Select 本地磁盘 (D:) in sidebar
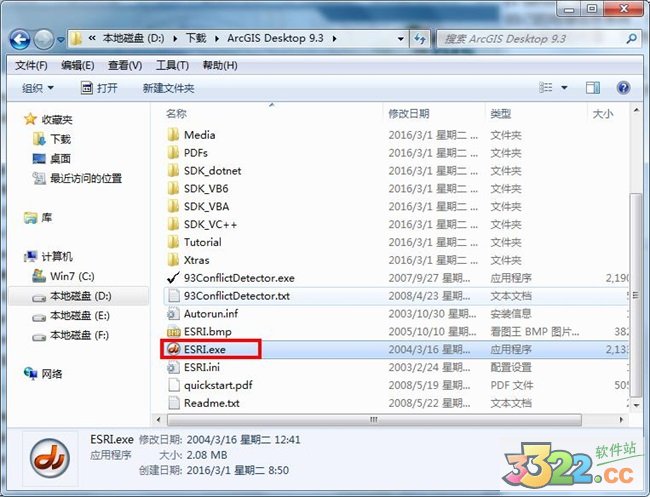This screenshot has height=497, width=650. (x=80, y=296)
